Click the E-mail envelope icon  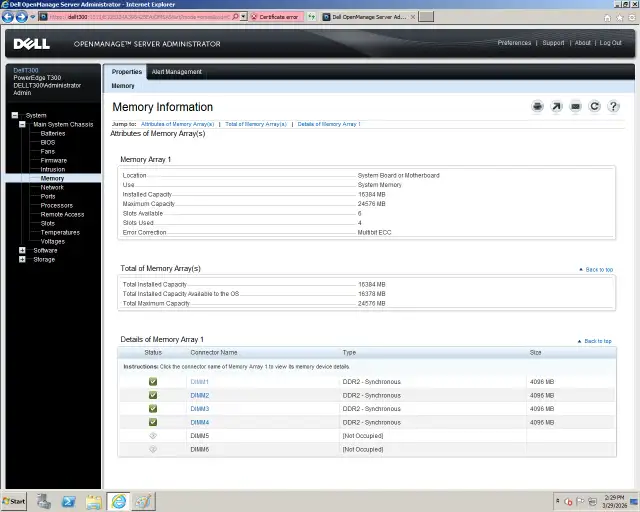coord(576,107)
